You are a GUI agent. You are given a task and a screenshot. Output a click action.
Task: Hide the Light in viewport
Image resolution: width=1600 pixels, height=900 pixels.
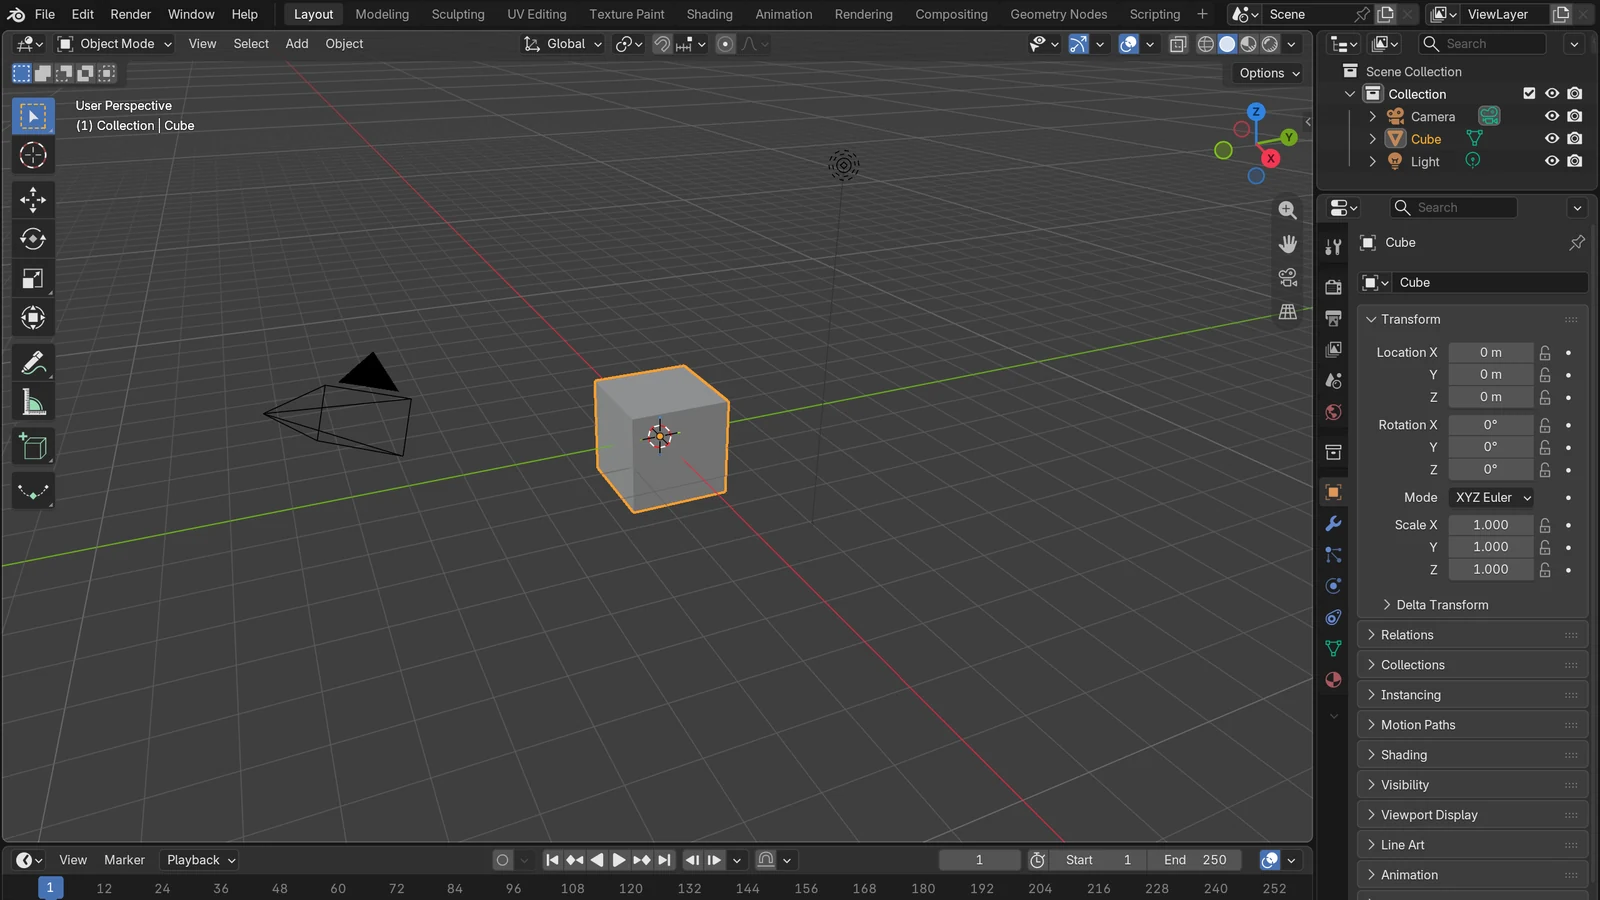point(1552,161)
